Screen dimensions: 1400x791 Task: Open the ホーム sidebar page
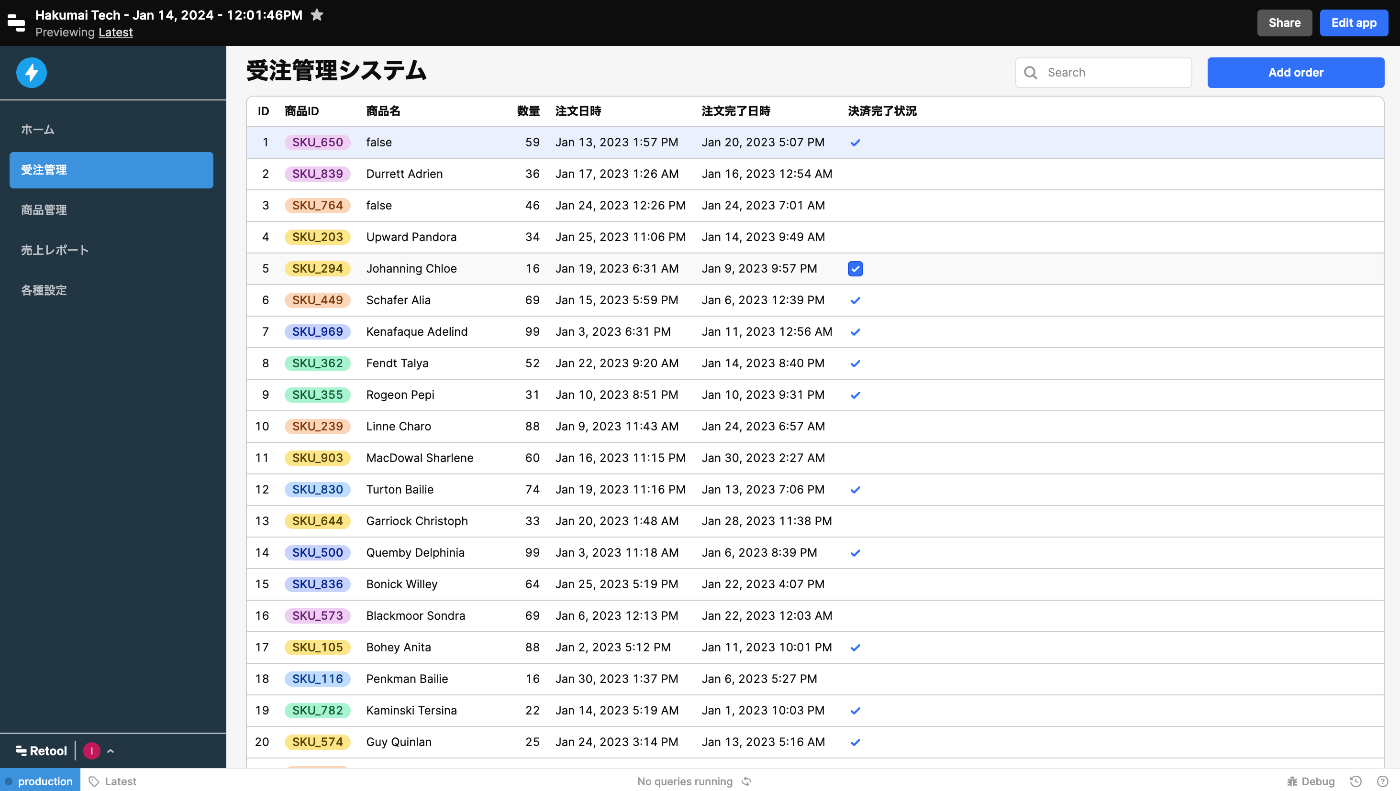pos(112,130)
